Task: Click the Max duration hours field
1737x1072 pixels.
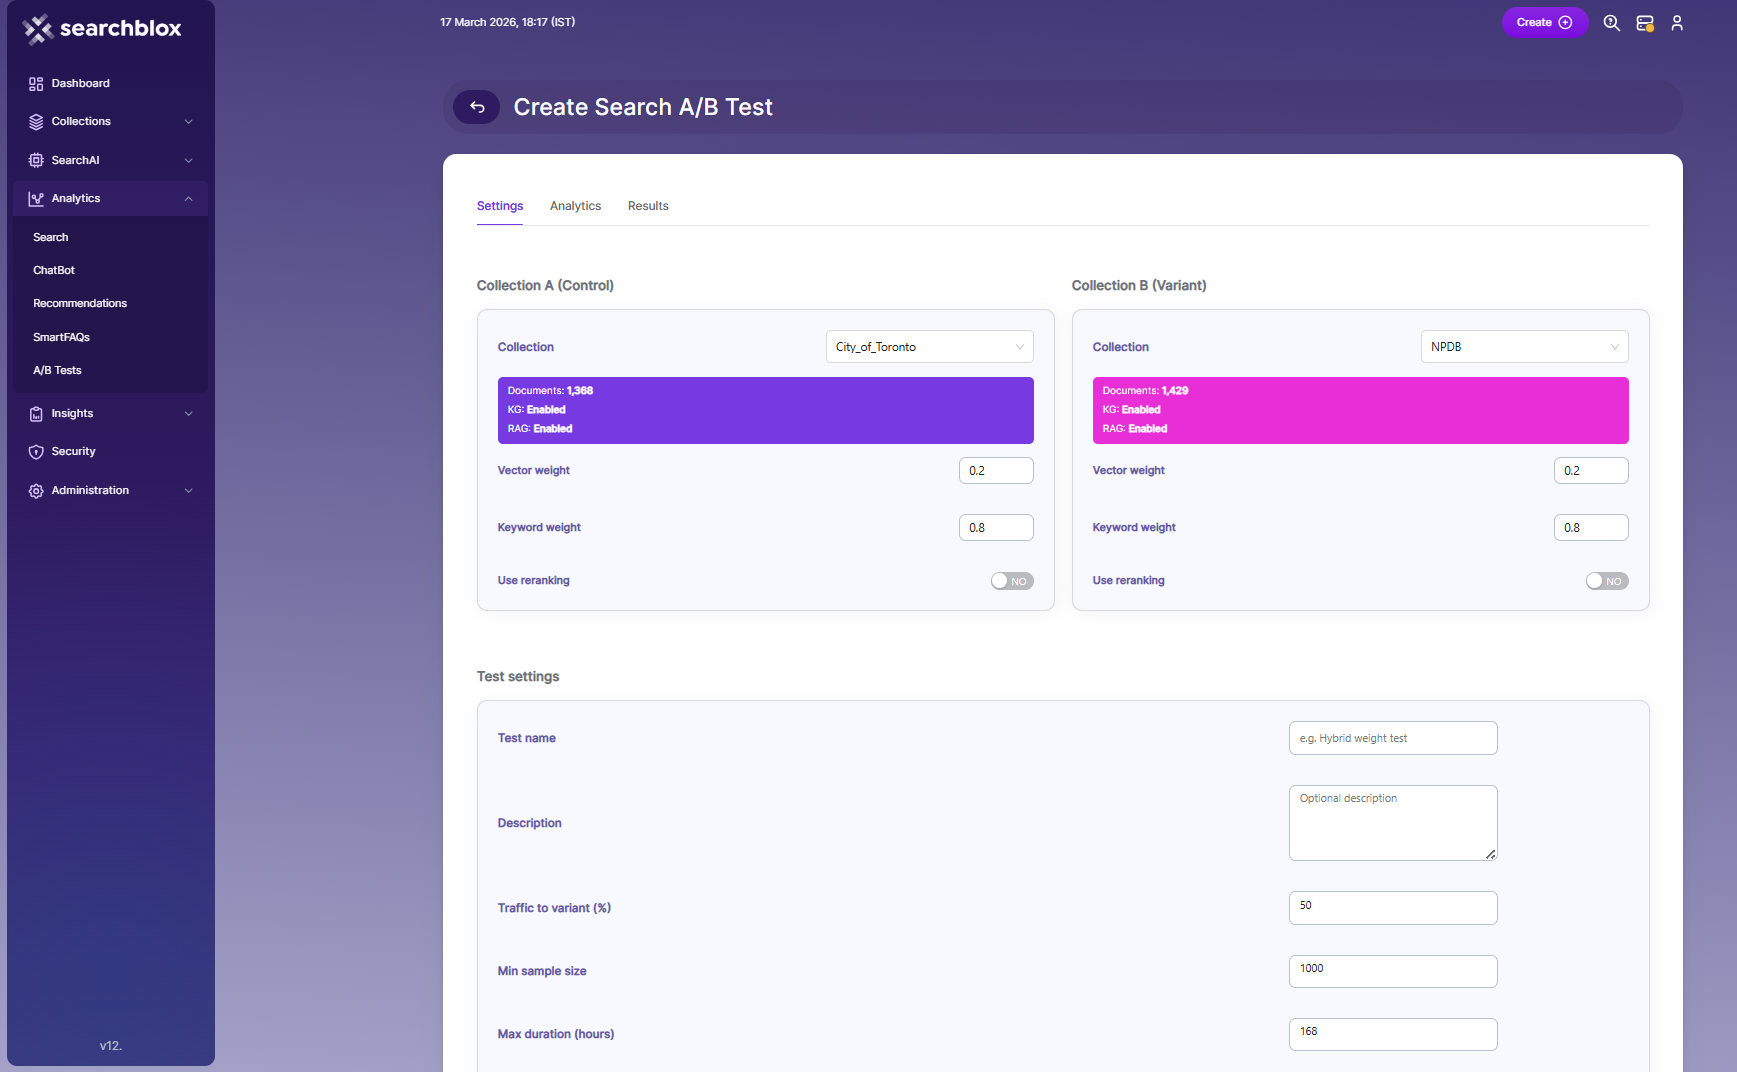Action: pos(1393,1034)
